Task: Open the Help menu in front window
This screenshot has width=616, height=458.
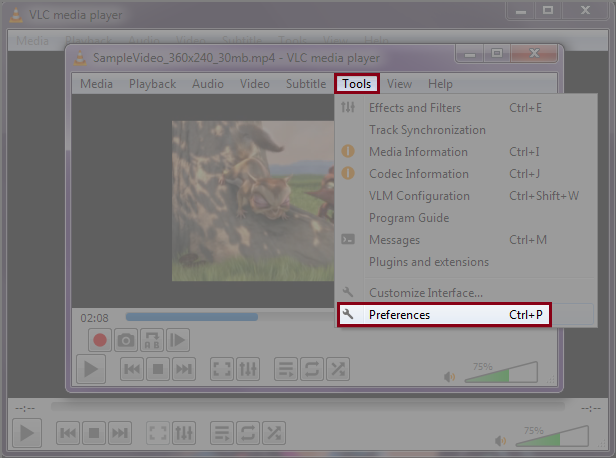Action: 440,84
